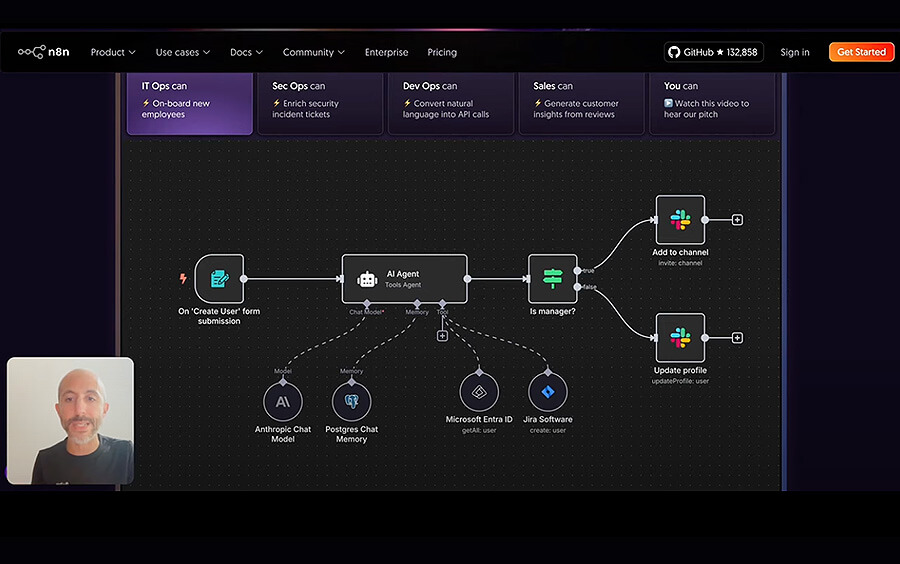Click the Is manager? condition node
Image resolution: width=900 pixels, height=564 pixels.
[x=553, y=279]
